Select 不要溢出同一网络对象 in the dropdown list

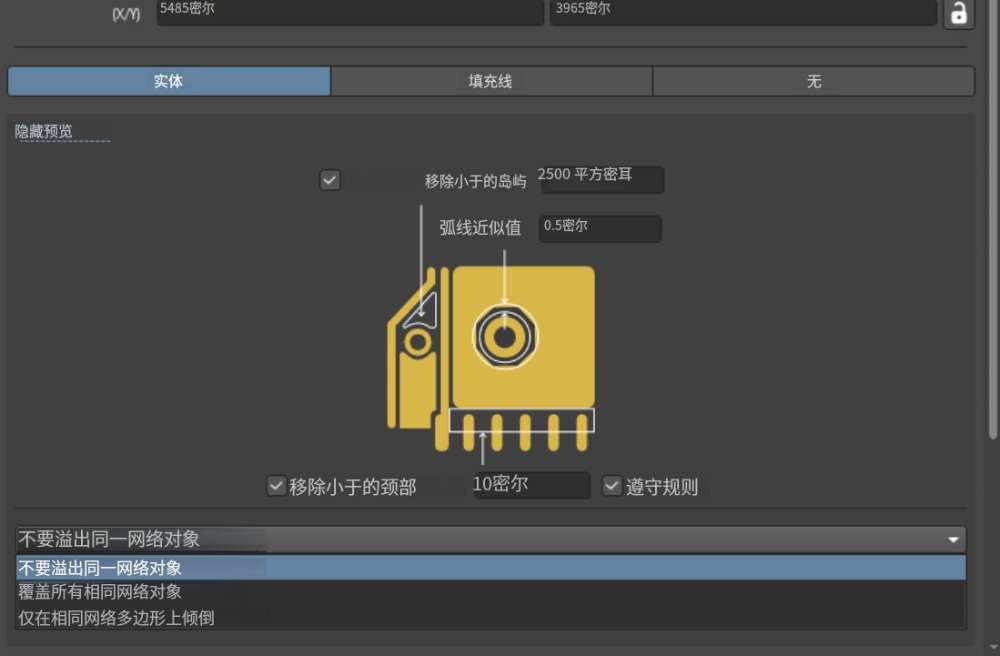[x=490, y=567]
